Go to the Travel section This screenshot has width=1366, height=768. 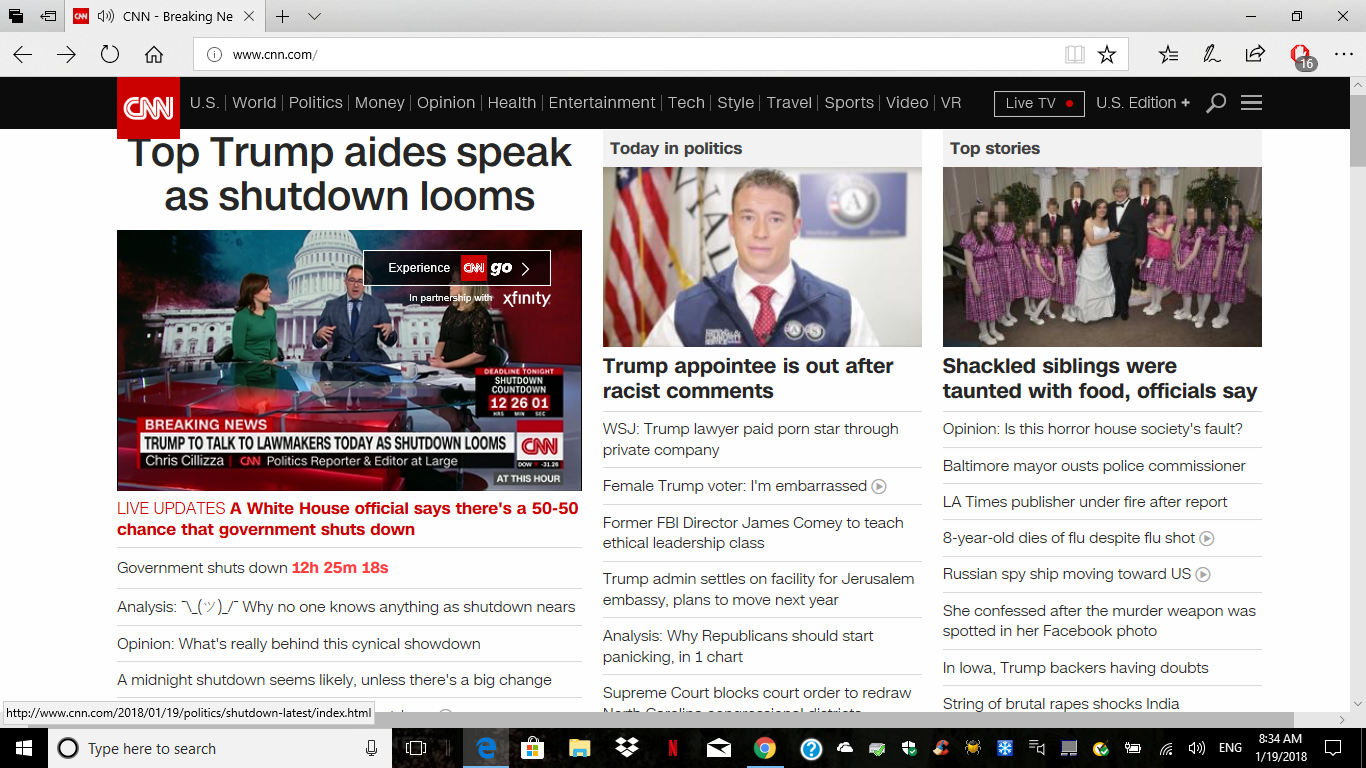789,103
